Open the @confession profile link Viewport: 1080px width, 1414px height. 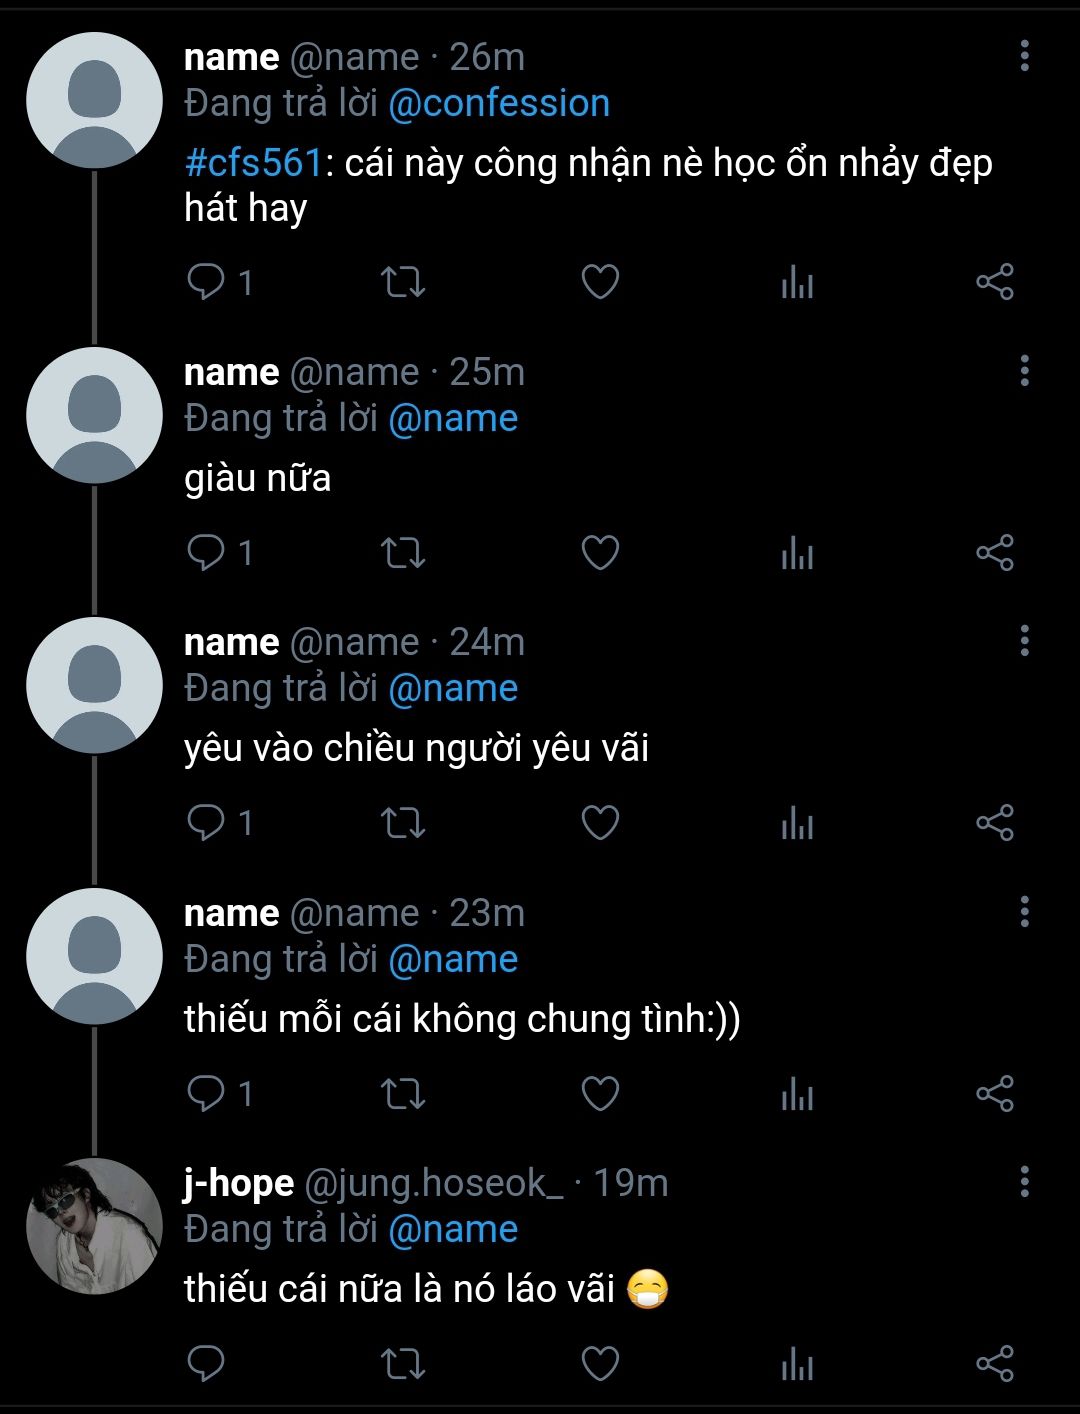[498, 103]
